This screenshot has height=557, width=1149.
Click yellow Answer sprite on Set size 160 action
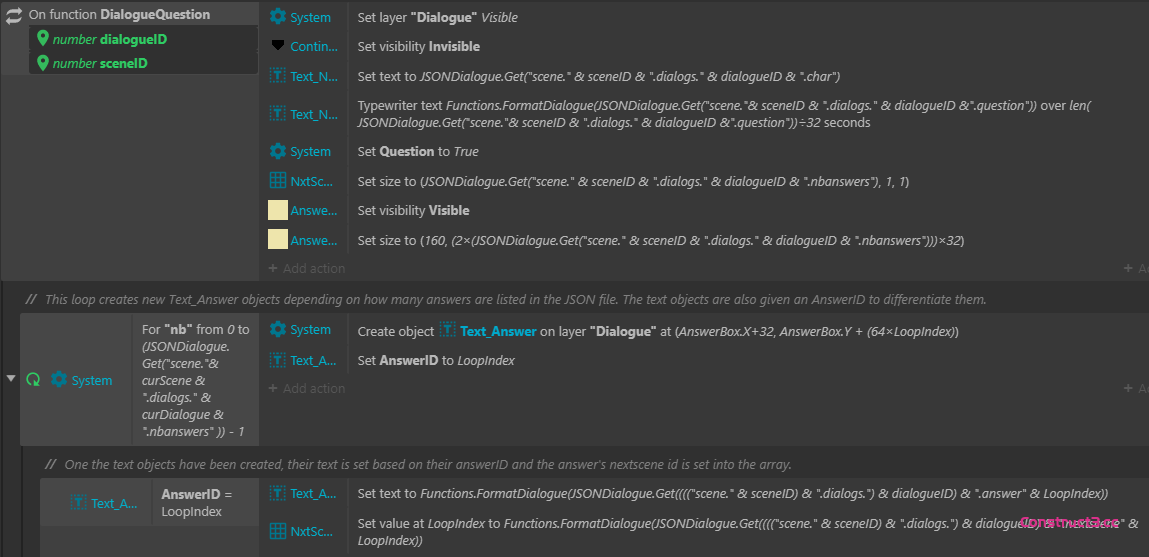[278, 240]
